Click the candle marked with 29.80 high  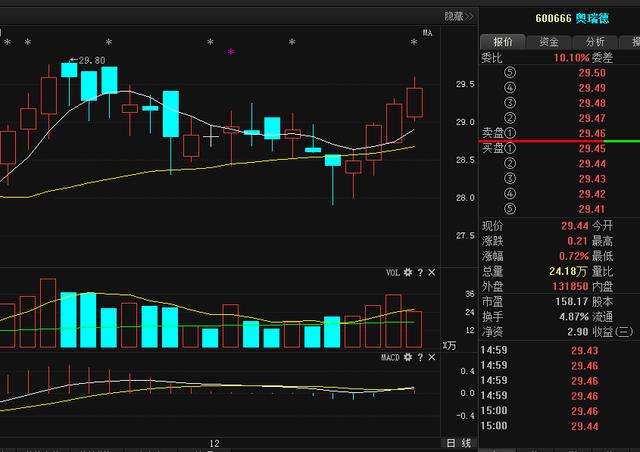pos(69,70)
